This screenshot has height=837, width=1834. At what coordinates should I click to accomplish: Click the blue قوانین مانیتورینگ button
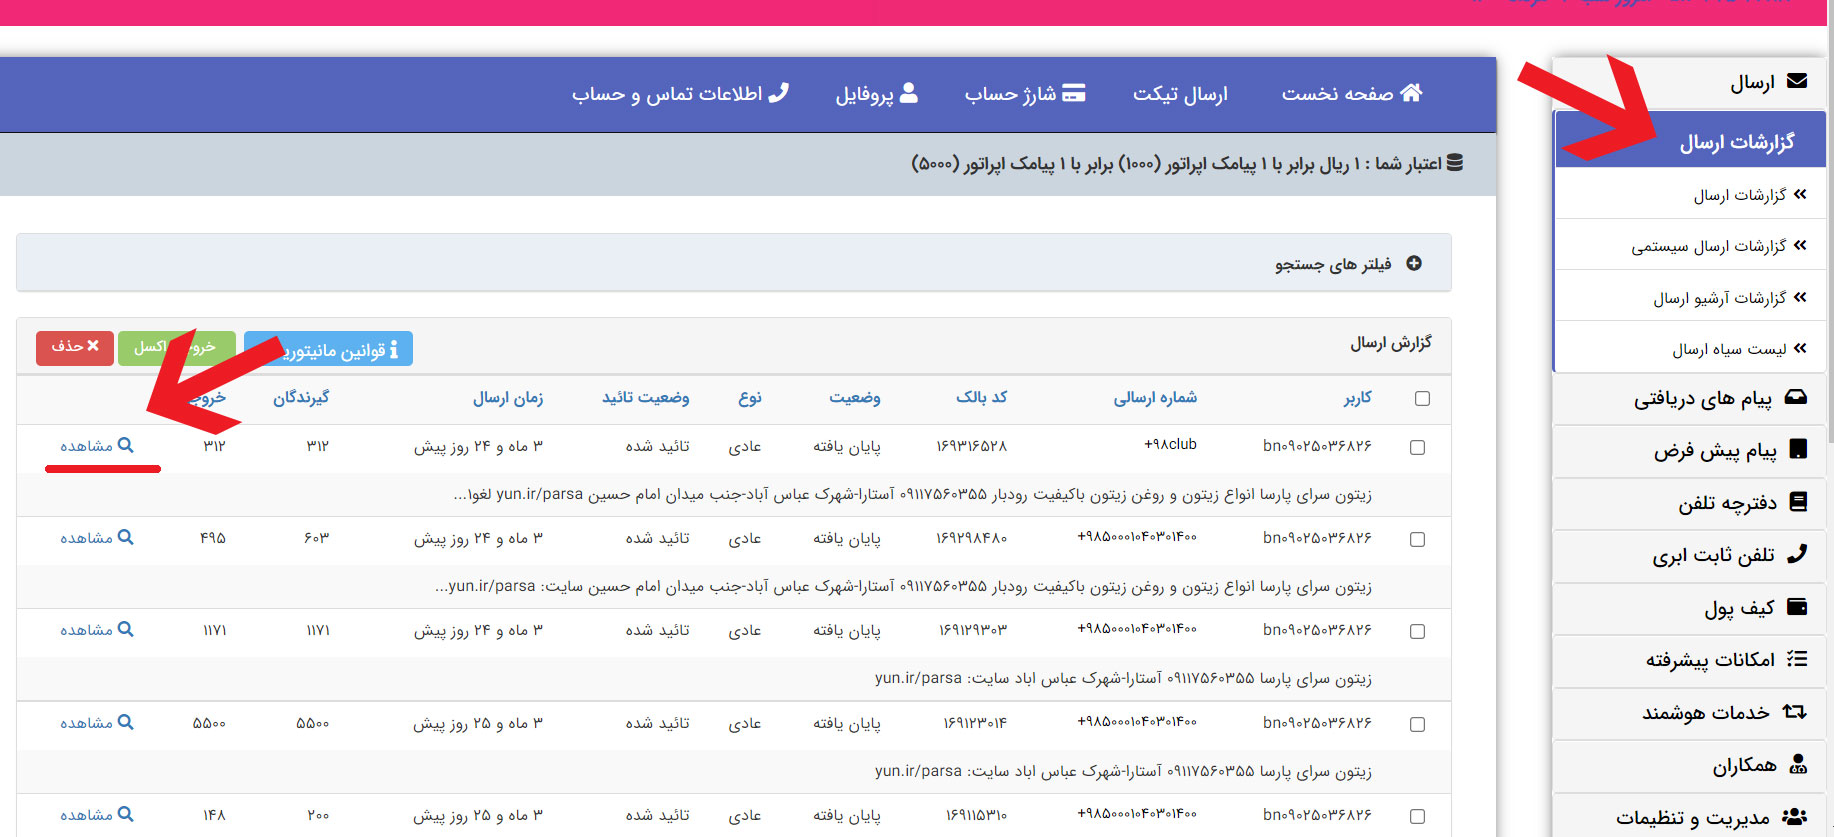(328, 349)
